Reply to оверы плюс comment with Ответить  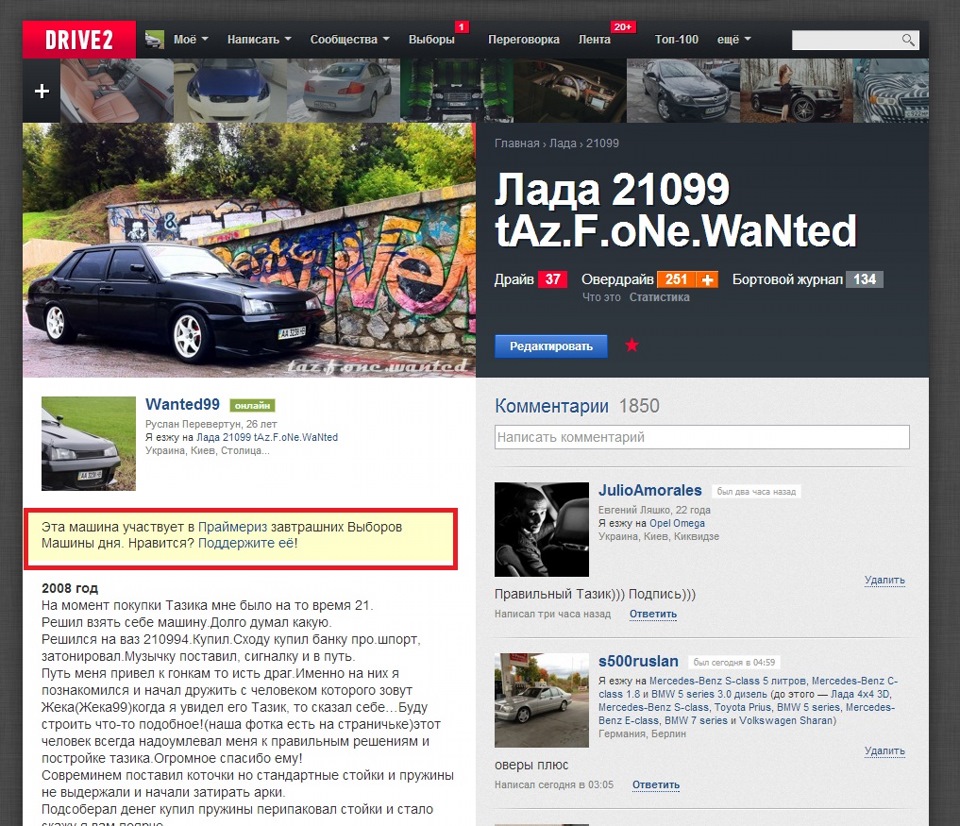[x=656, y=784]
